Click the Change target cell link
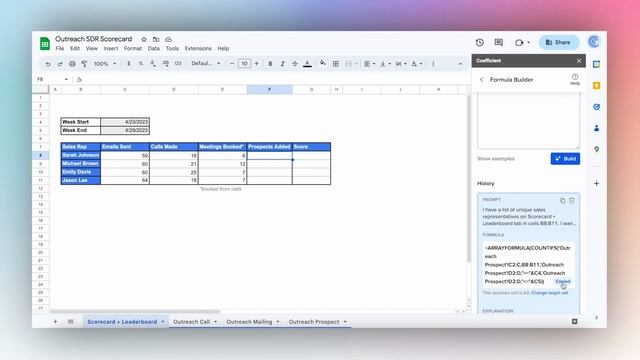The image size is (640, 360). pyautogui.click(x=549, y=293)
